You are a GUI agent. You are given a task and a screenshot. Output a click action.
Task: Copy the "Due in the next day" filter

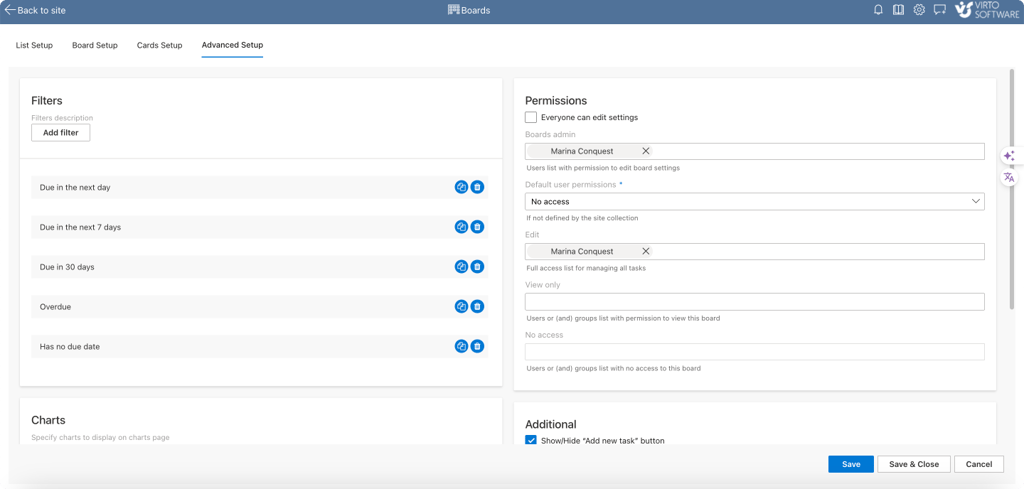coord(461,187)
